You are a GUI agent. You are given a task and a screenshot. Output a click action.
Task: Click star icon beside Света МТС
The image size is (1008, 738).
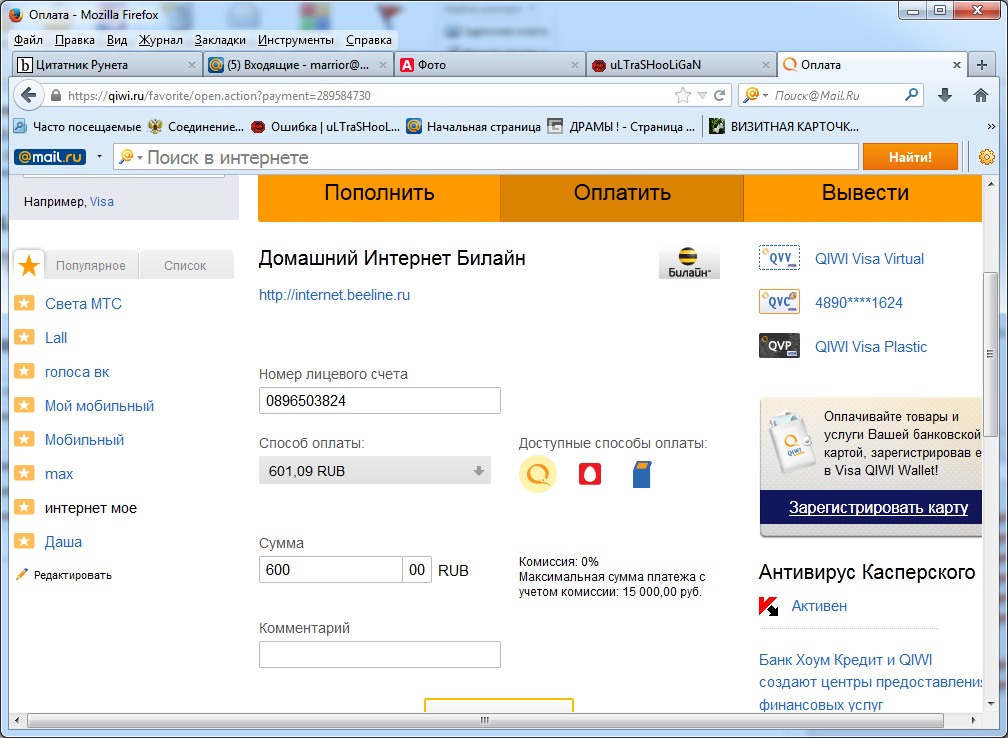(x=24, y=303)
